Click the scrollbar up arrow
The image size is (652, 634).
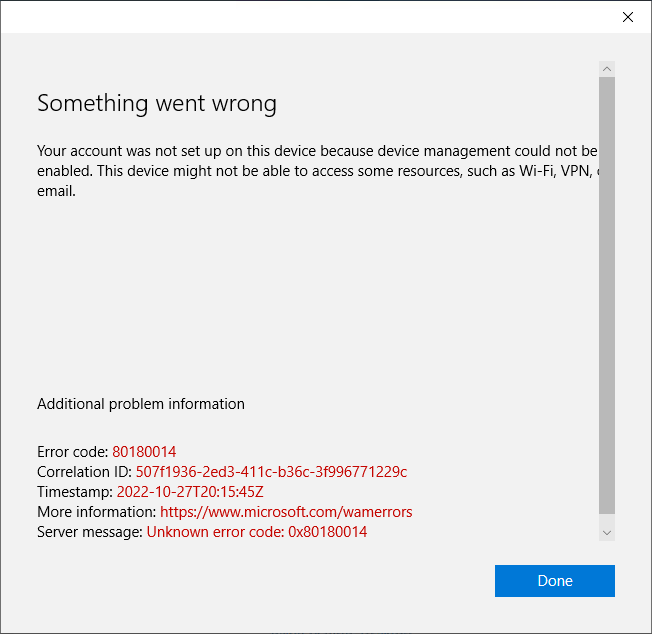(x=607, y=68)
